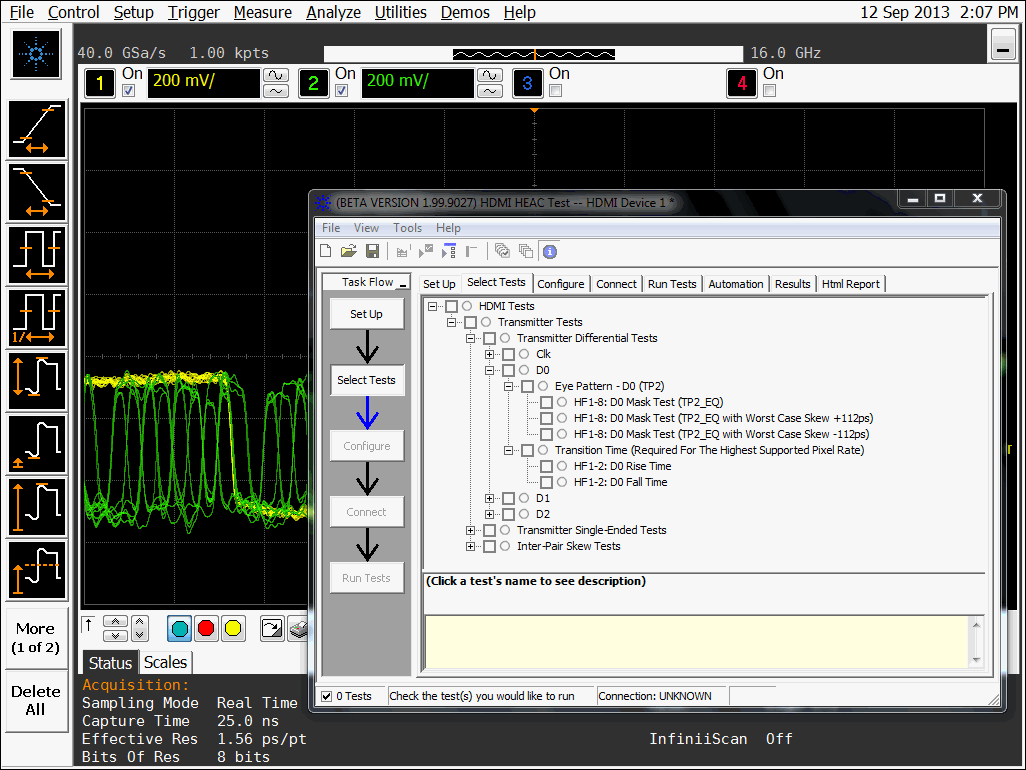Click channel 1 vertical scale field 200 mV/

tap(203, 82)
